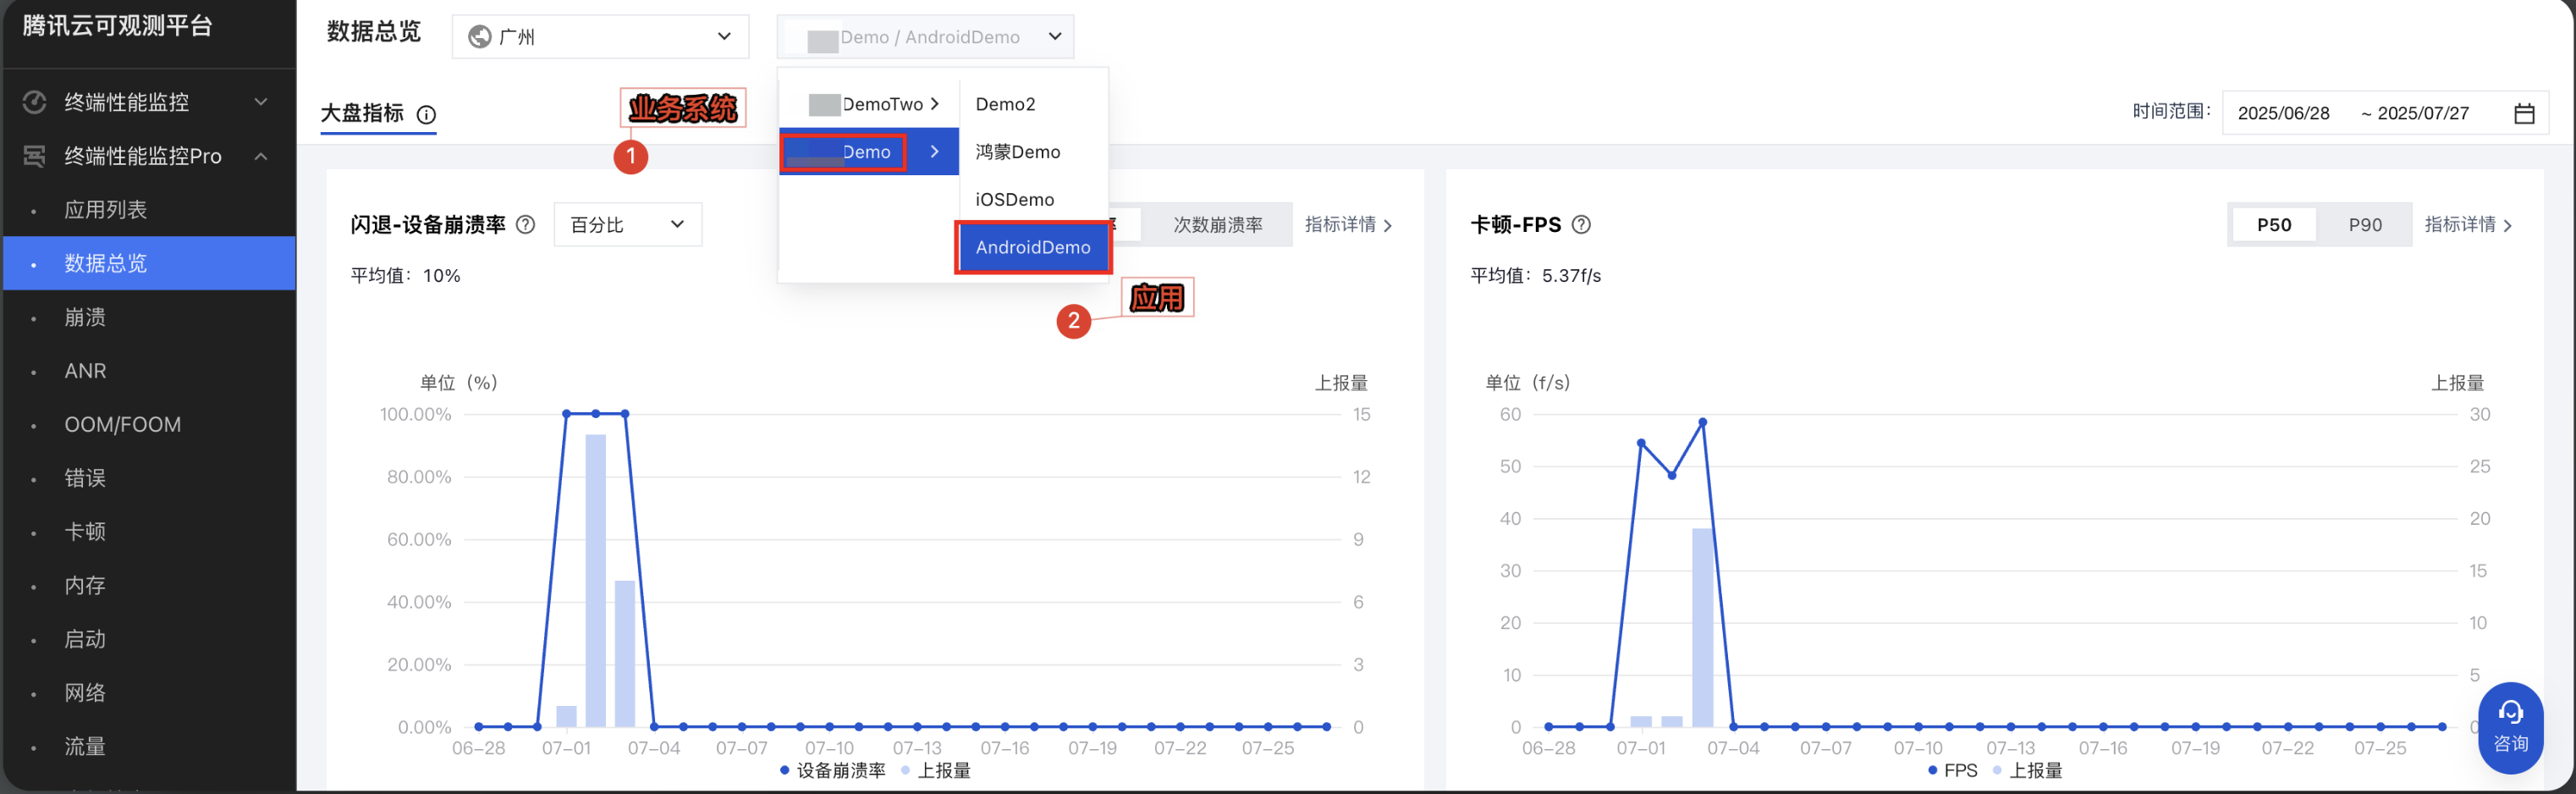This screenshot has width=2576, height=794.
Task: Select AndroidDemo from application list
Action: [1032, 247]
